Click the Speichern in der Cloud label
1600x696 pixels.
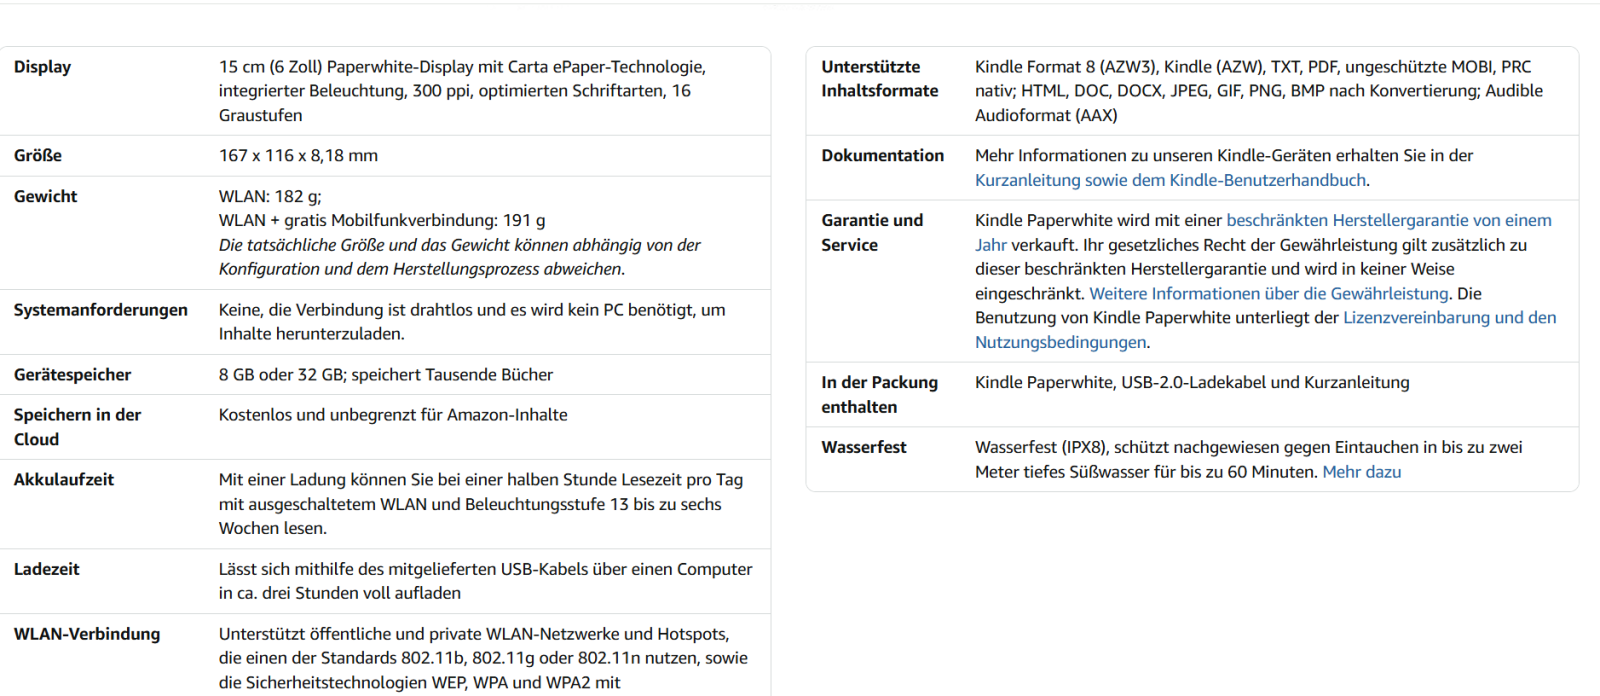[x=77, y=427]
